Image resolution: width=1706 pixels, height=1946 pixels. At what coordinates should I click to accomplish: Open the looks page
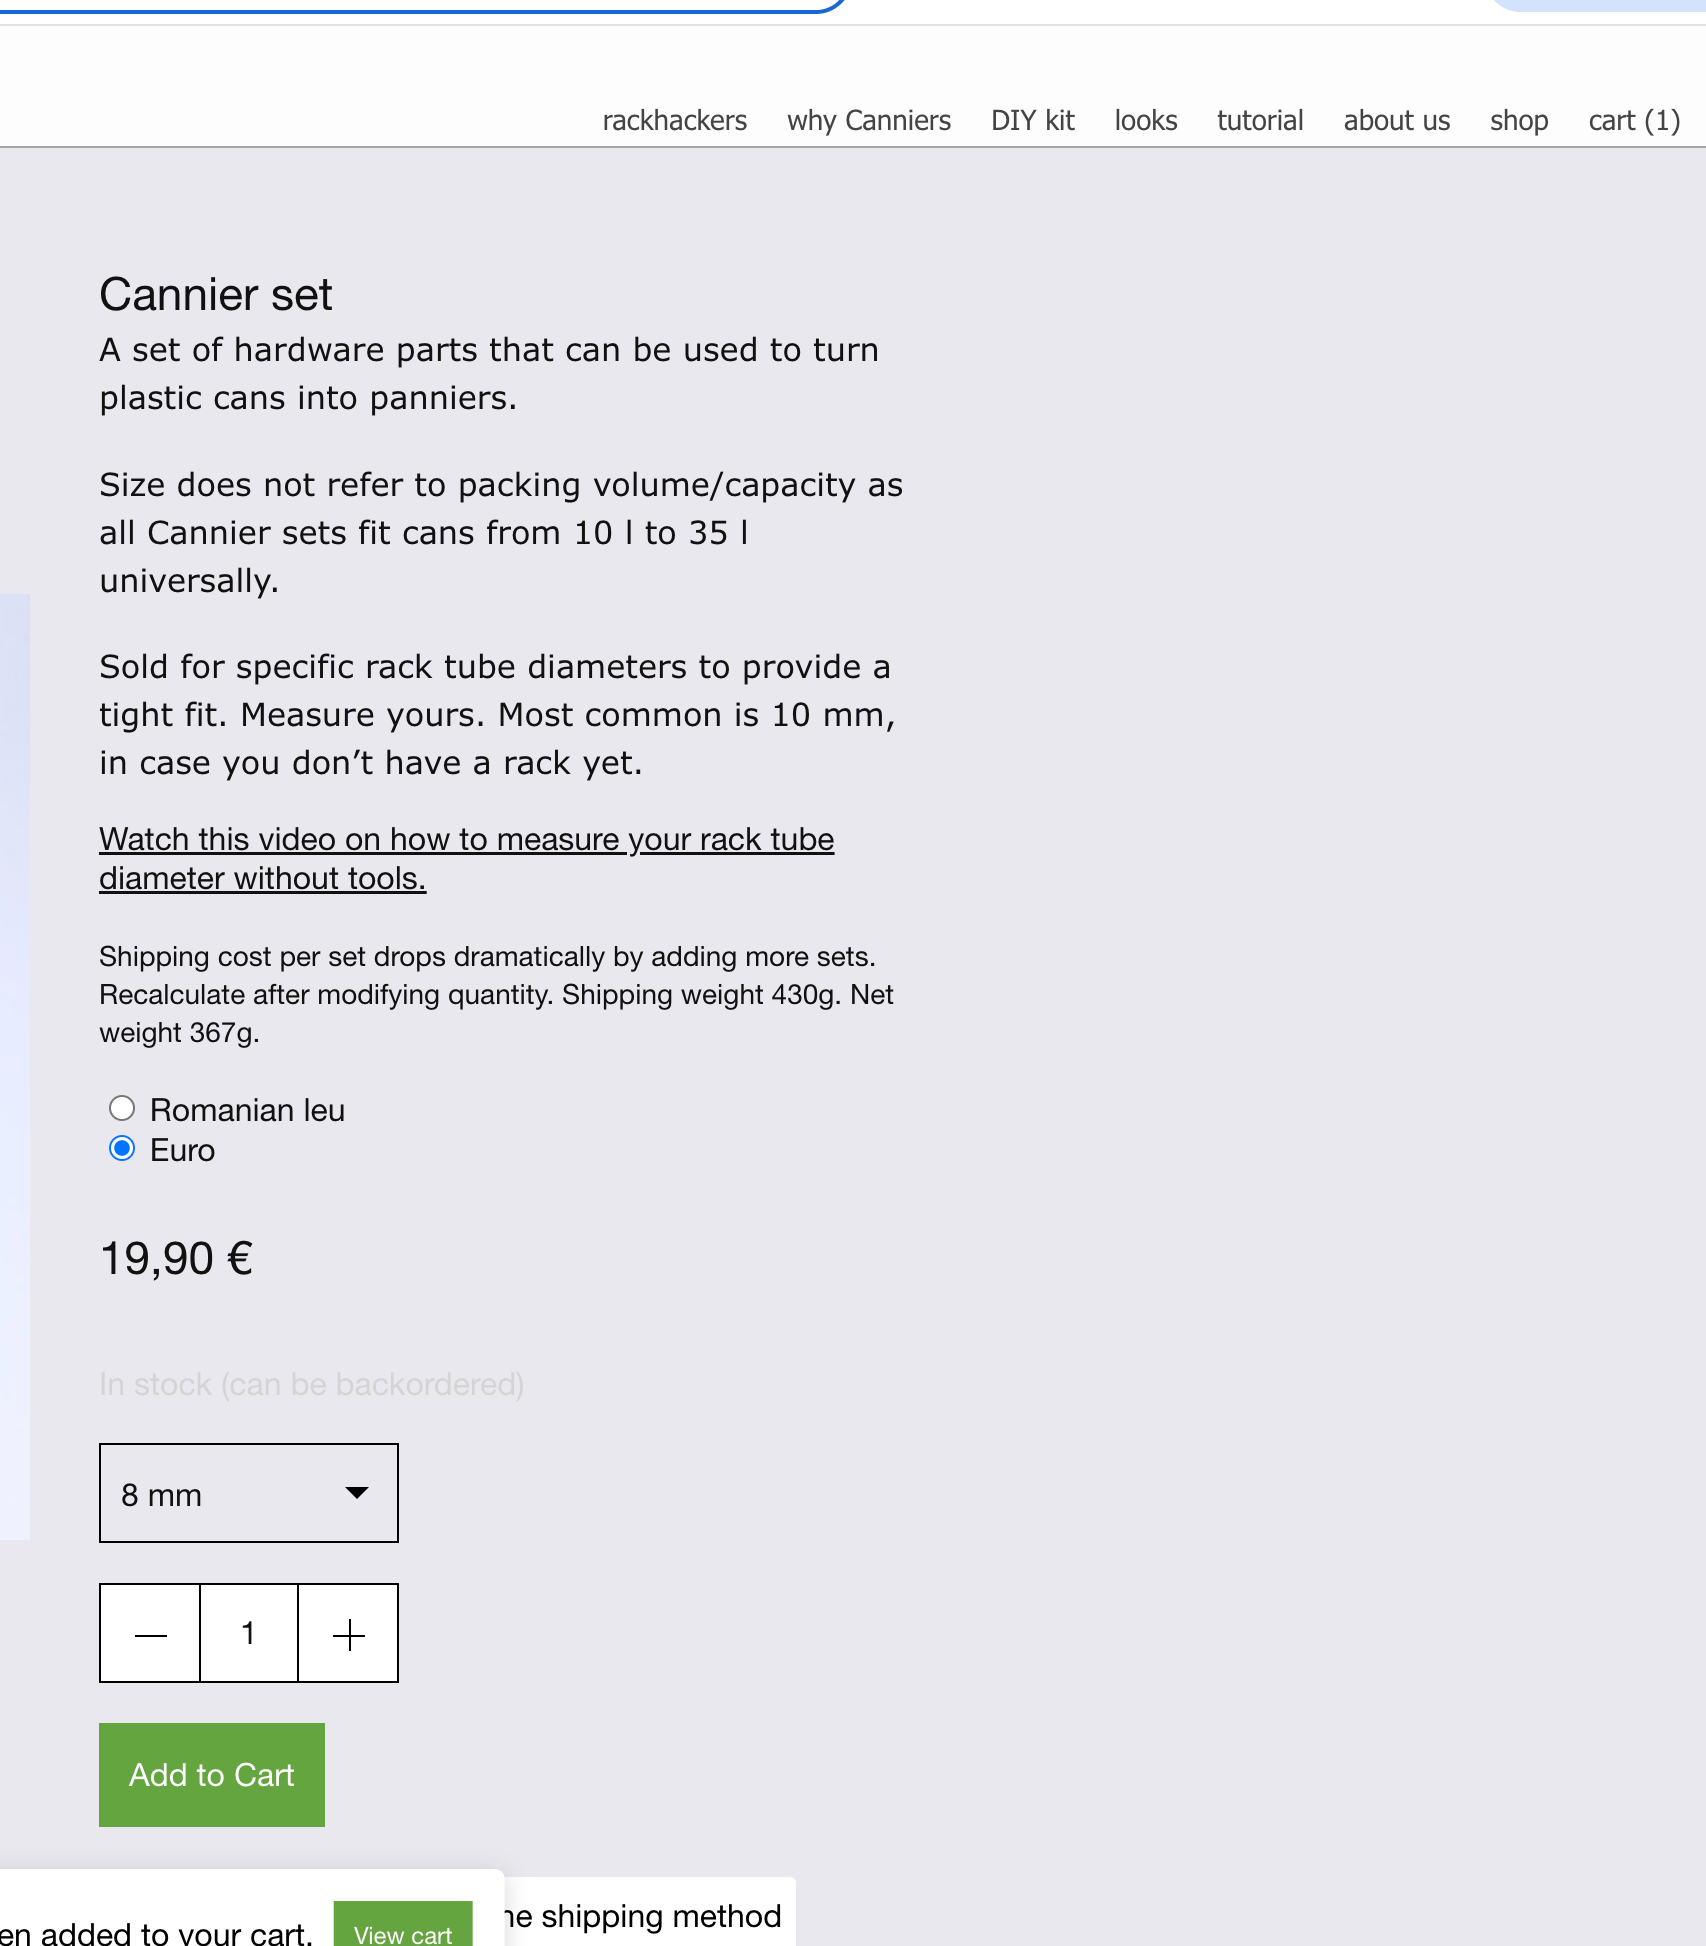pos(1144,120)
